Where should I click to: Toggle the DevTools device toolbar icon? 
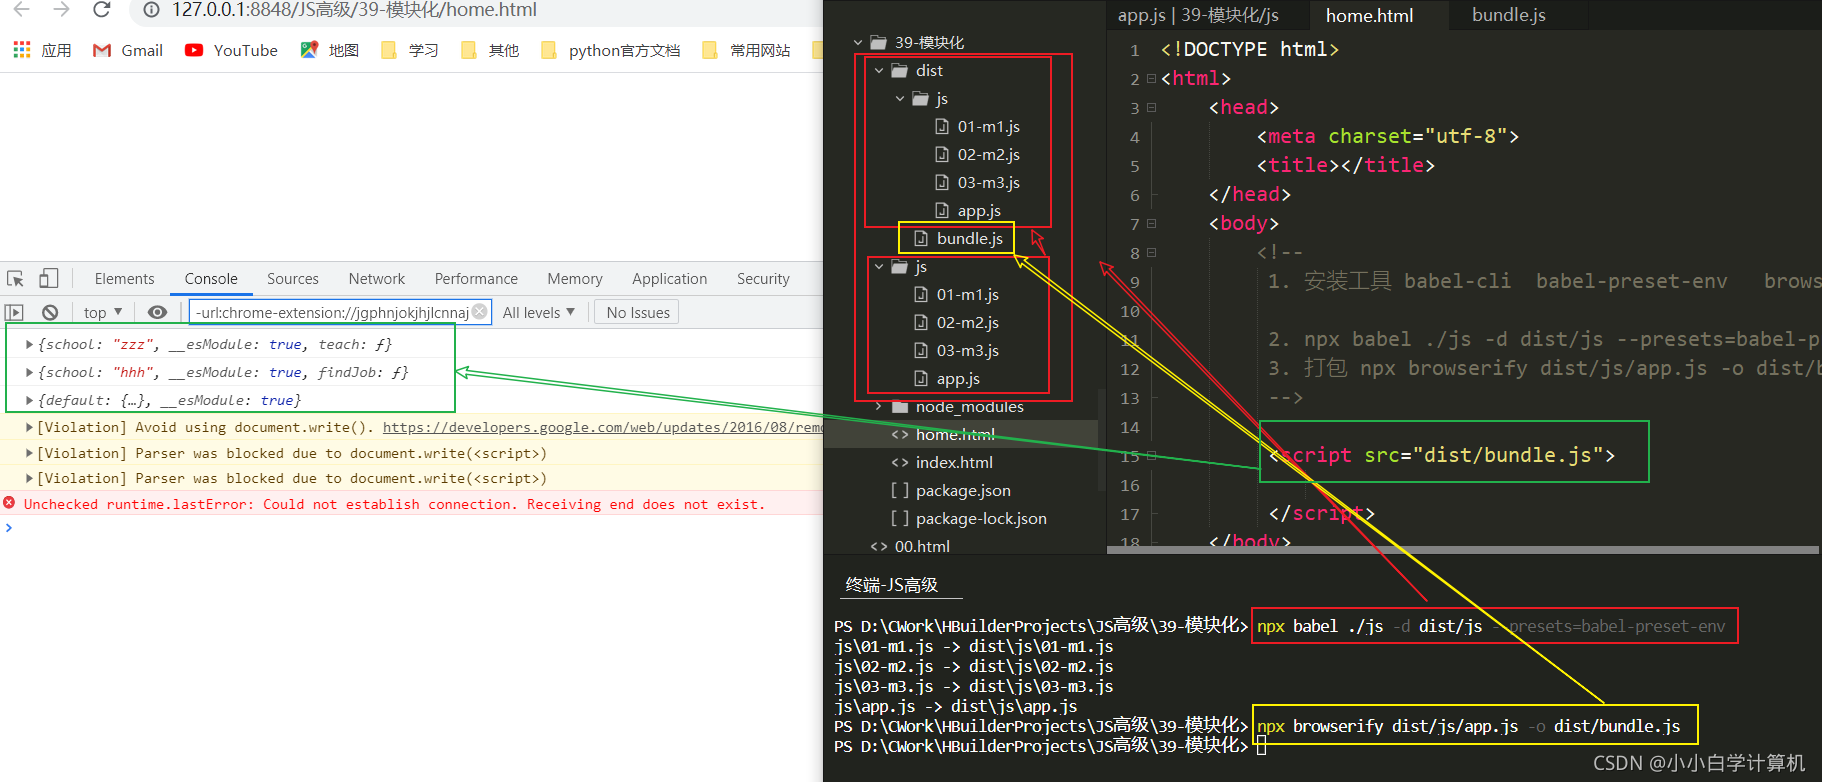[48, 279]
